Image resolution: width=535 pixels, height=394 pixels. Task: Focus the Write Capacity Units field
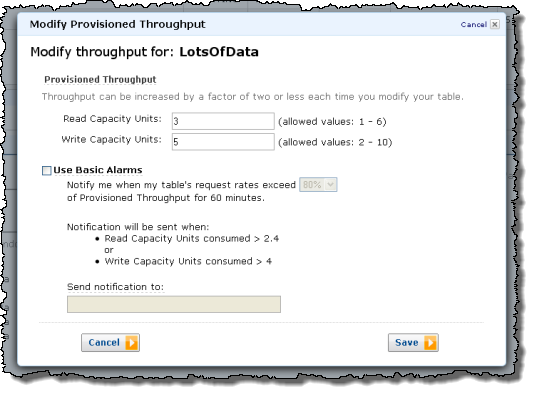[x=223, y=142]
